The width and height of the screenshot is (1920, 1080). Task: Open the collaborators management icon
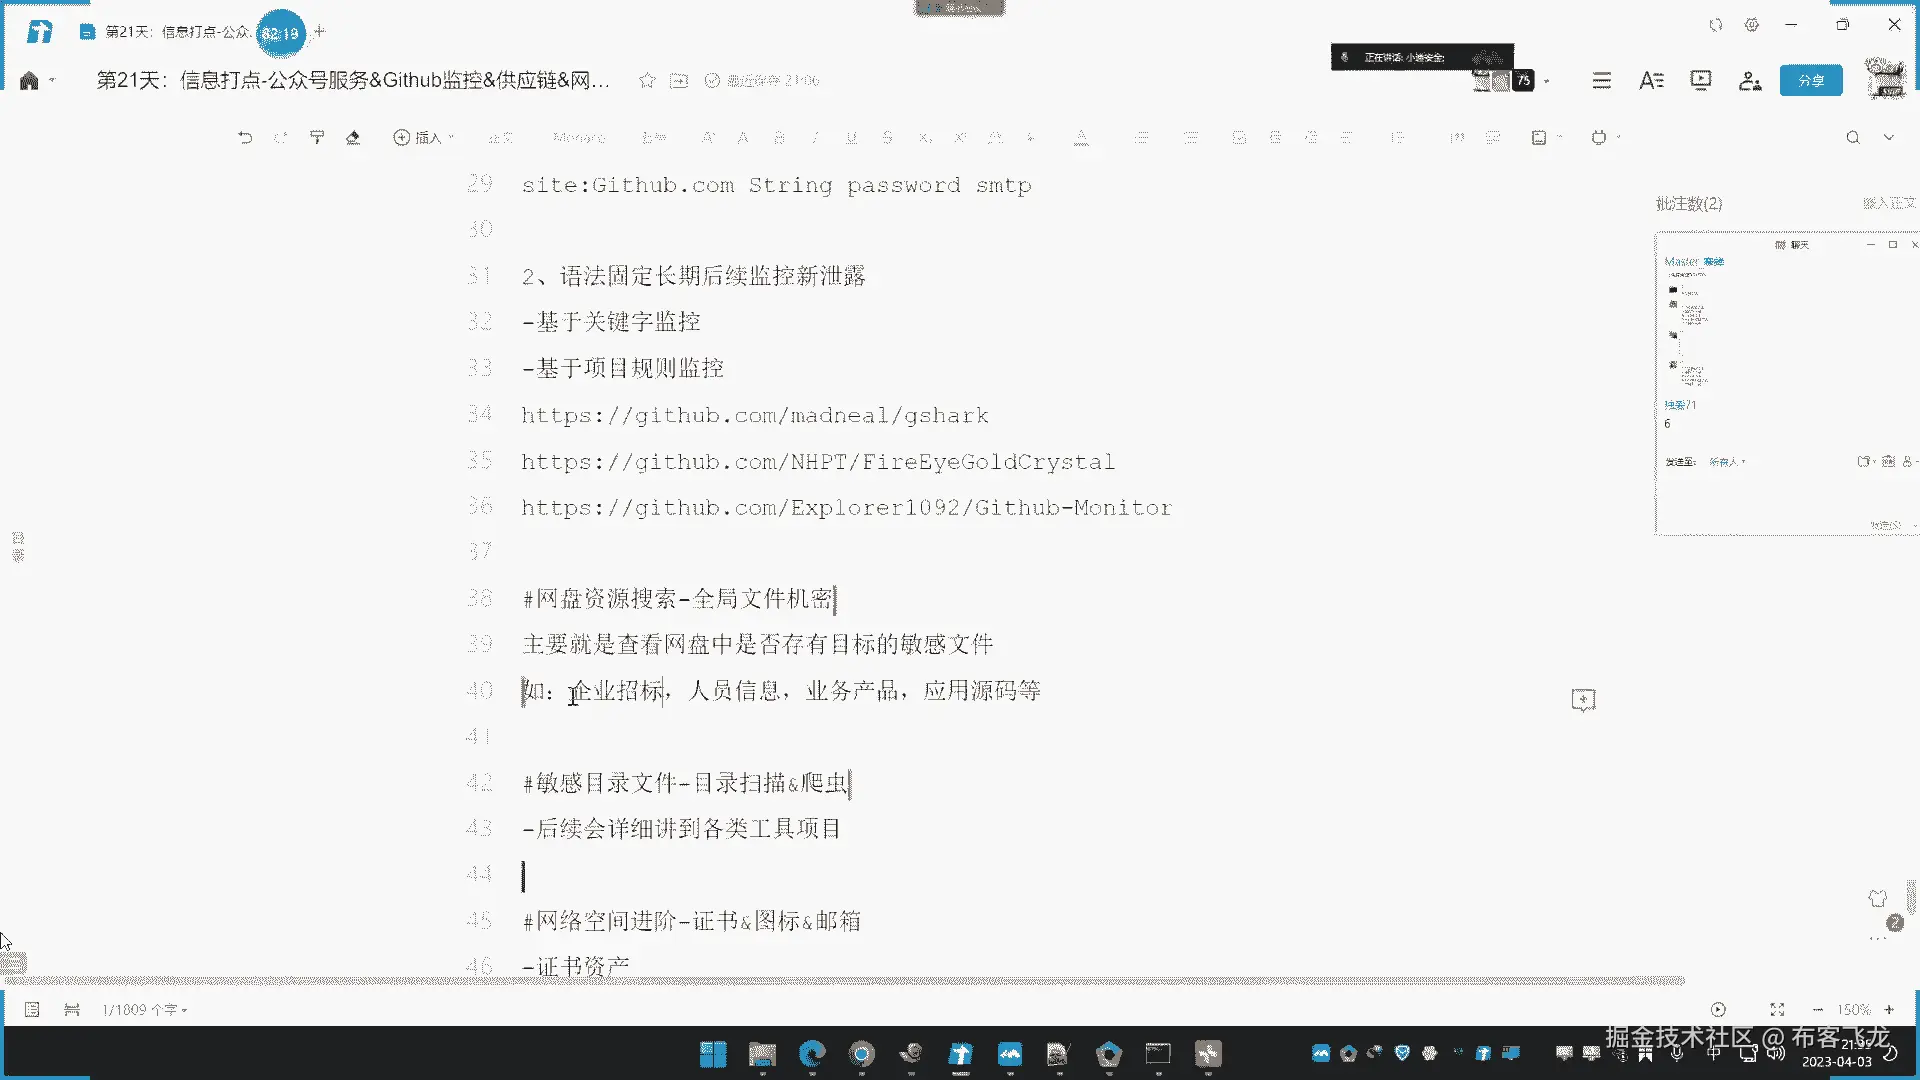click(1750, 81)
